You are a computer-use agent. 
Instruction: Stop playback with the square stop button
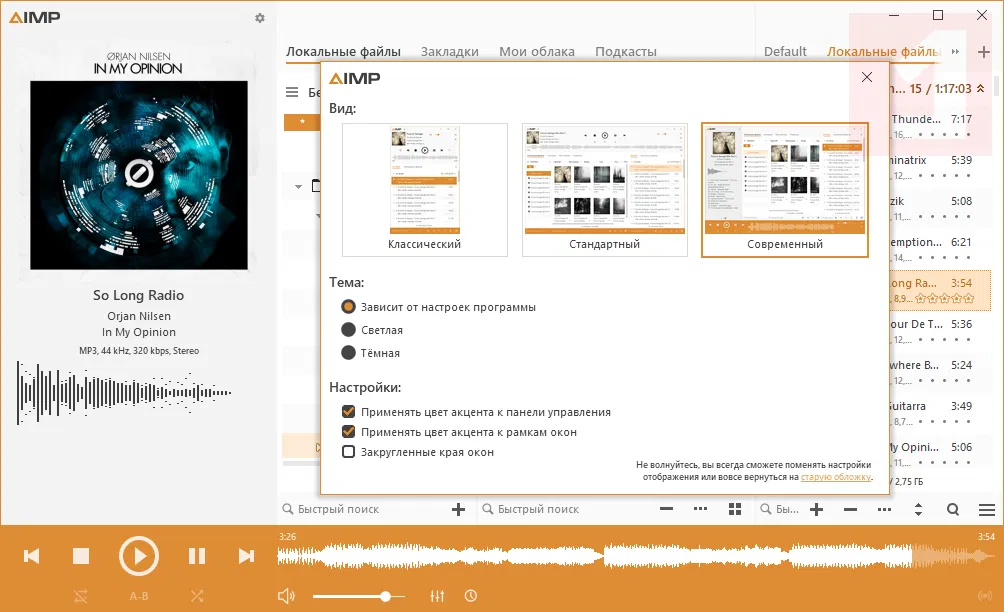coord(81,556)
